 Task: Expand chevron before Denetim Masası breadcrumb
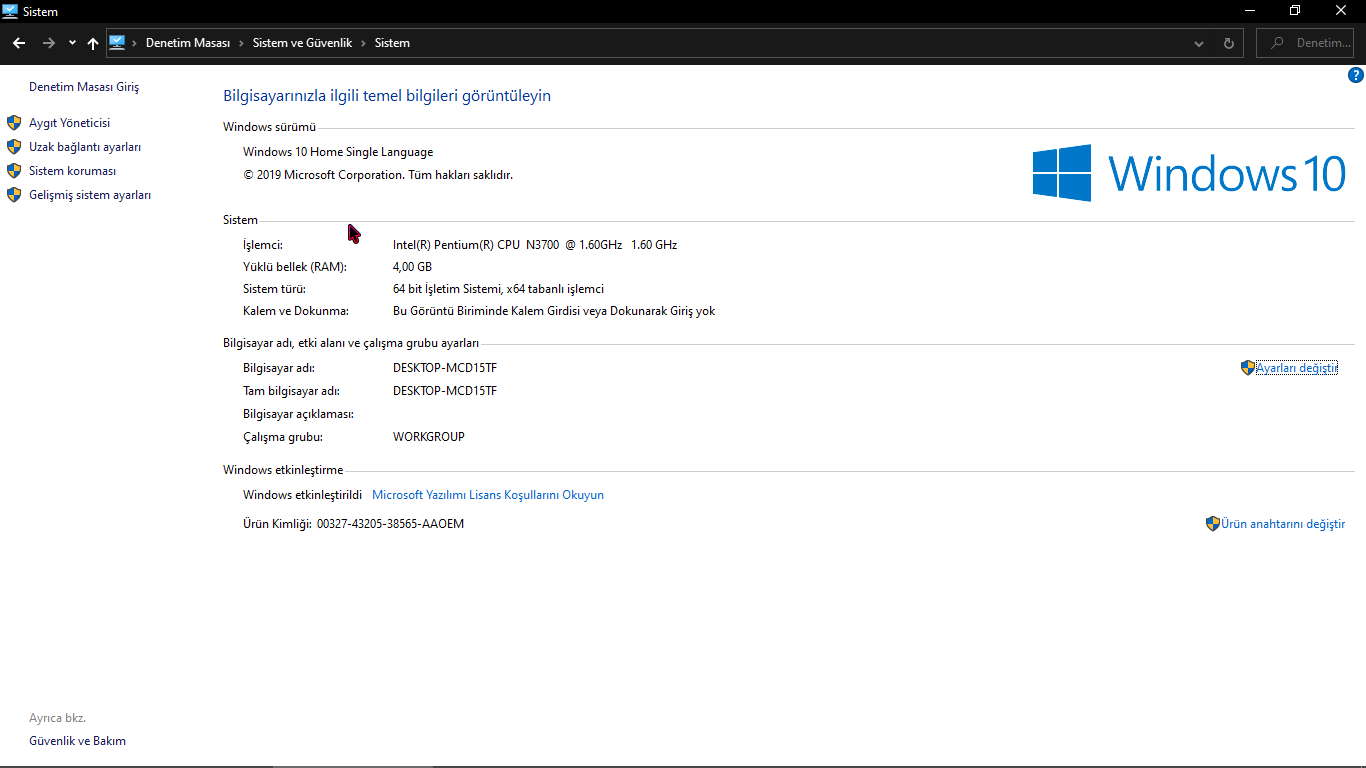click(x=135, y=43)
